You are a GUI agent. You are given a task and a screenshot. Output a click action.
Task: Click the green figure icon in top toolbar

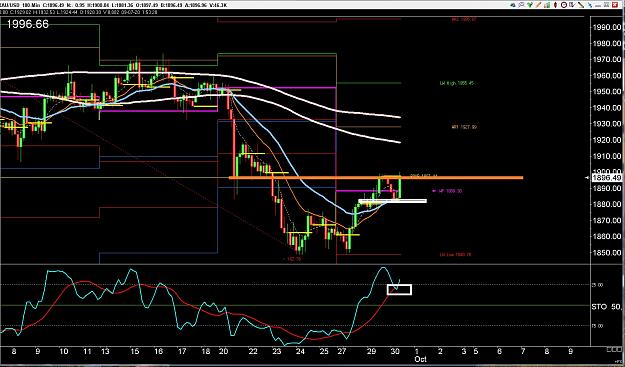(530, 5)
